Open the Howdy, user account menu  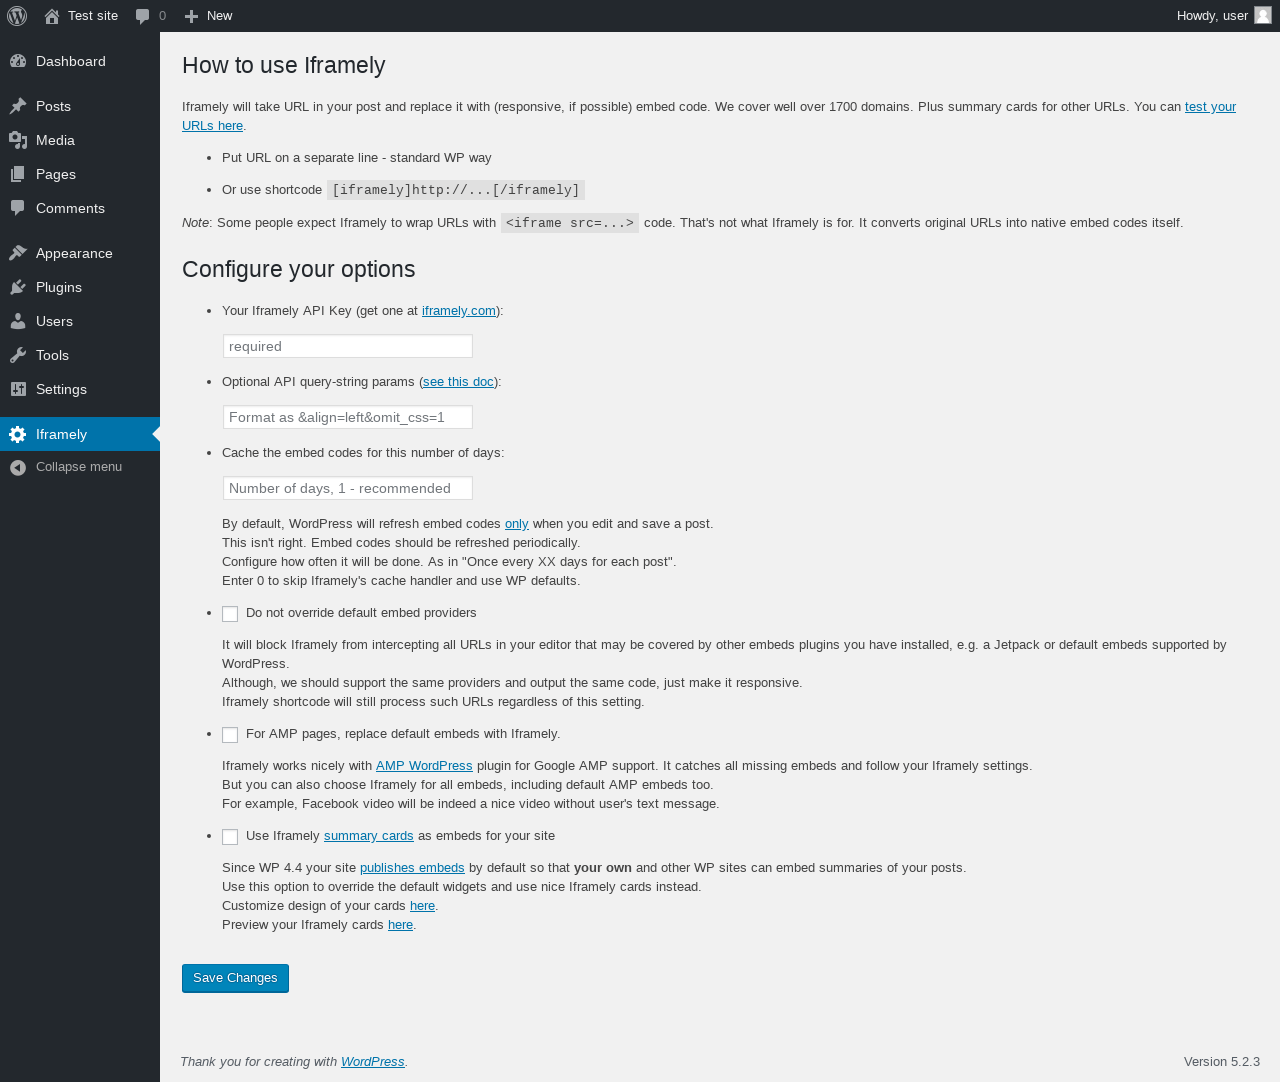pos(1212,16)
